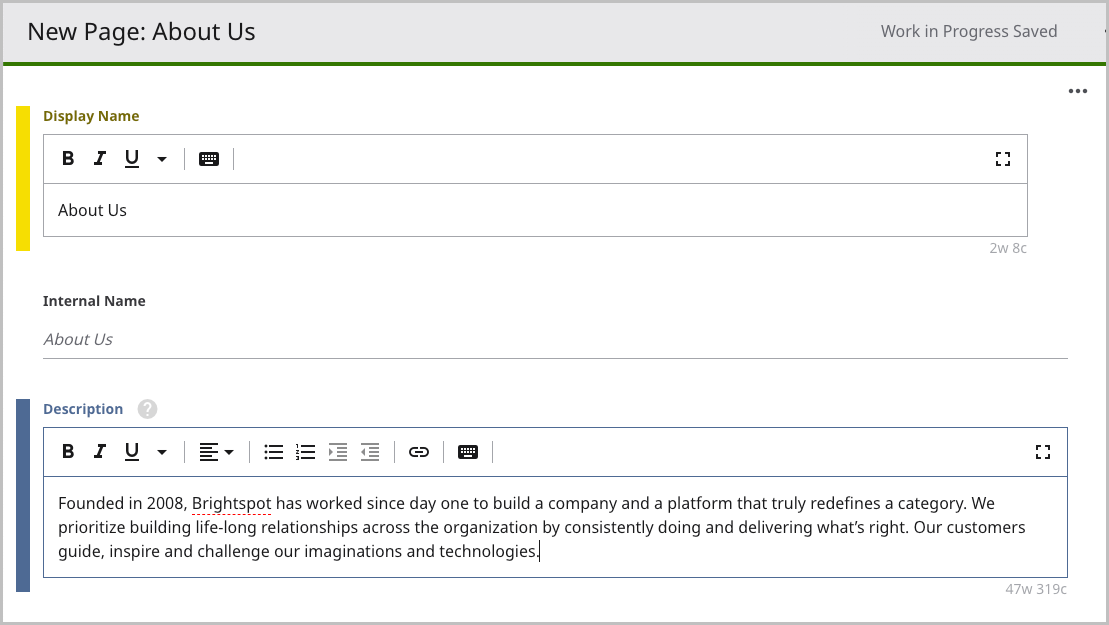Insert a bulleted list in Description

pos(274,452)
